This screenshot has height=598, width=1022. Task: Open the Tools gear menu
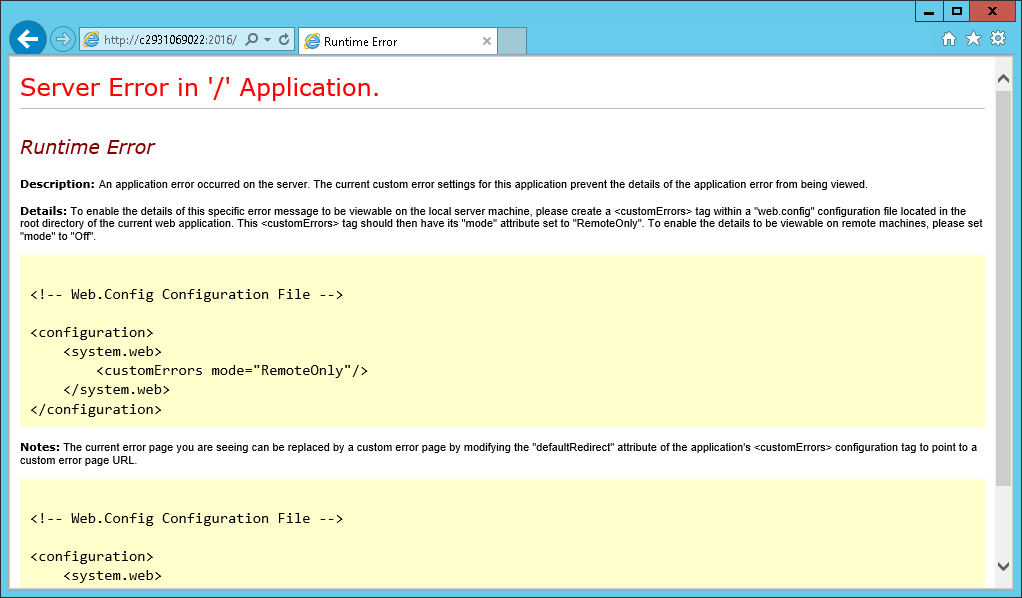[x=997, y=39]
